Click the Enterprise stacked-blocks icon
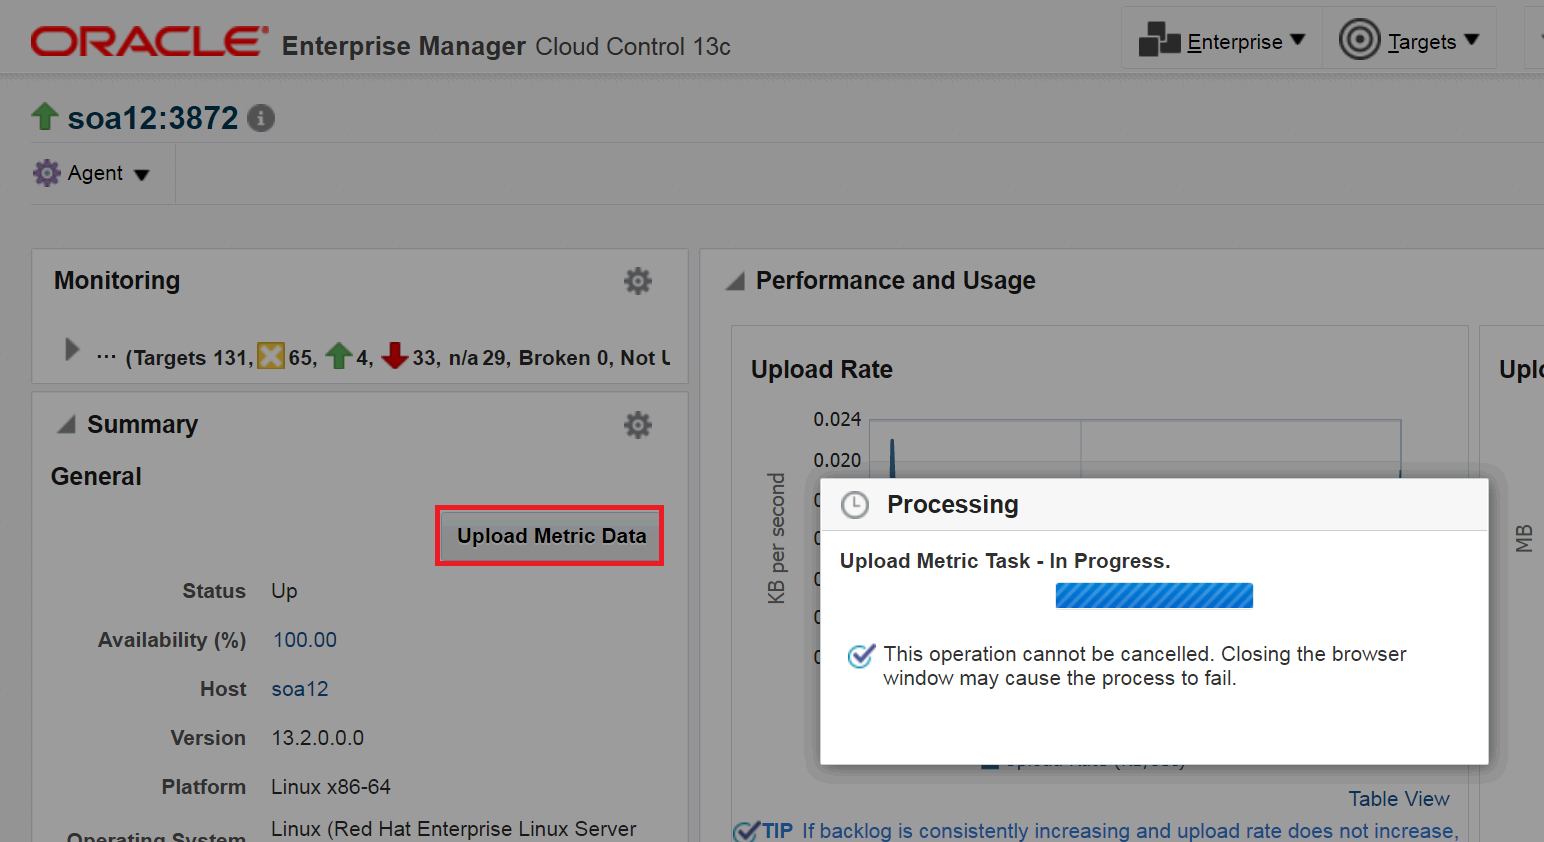The image size is (1544, 842). coord(1160,40)
